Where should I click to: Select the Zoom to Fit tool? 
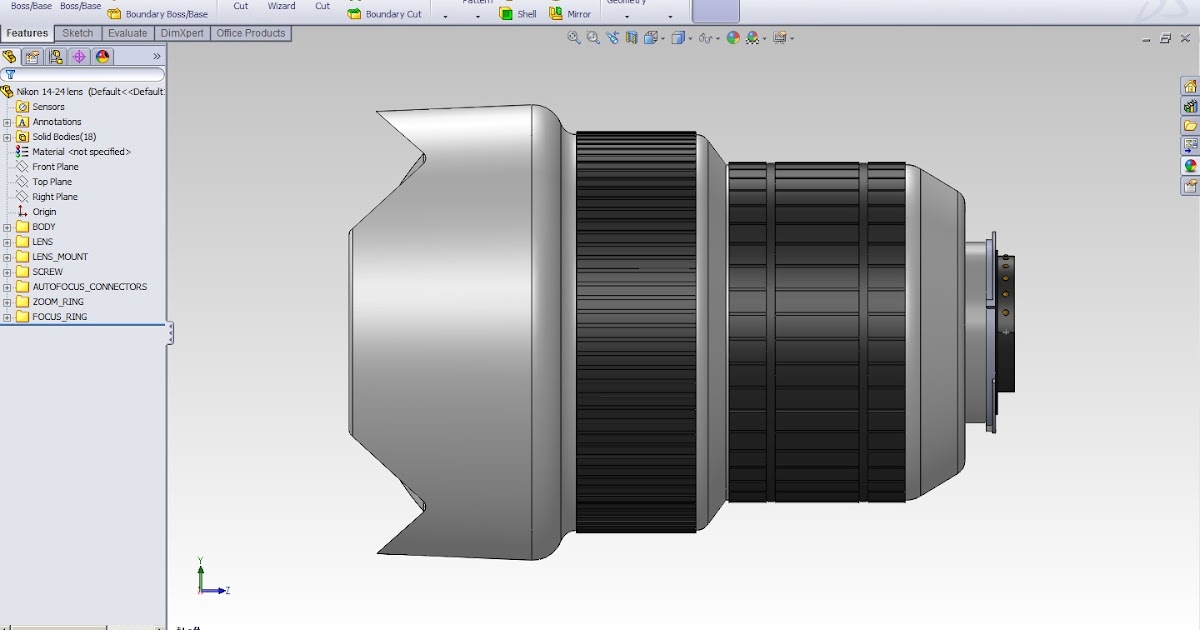574,38
